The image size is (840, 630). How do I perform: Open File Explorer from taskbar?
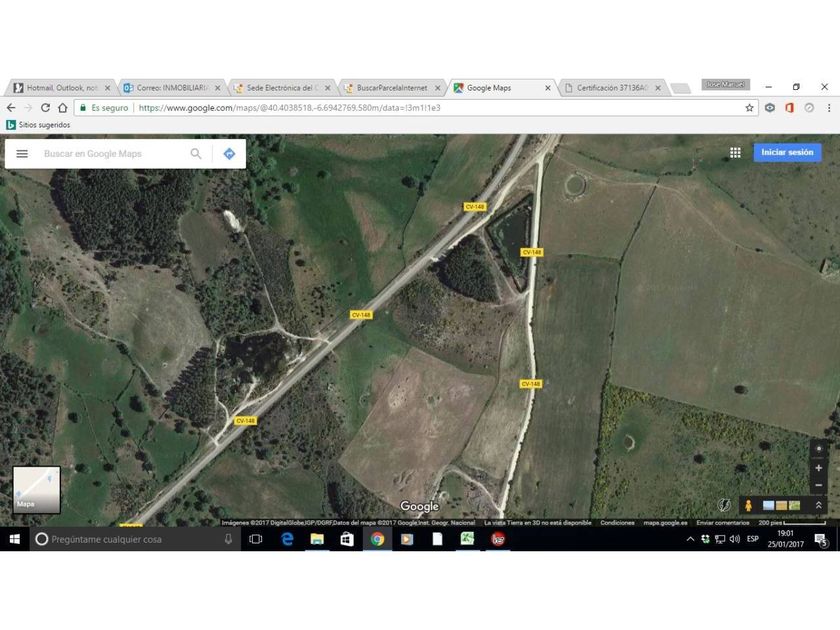click(317, 539)
